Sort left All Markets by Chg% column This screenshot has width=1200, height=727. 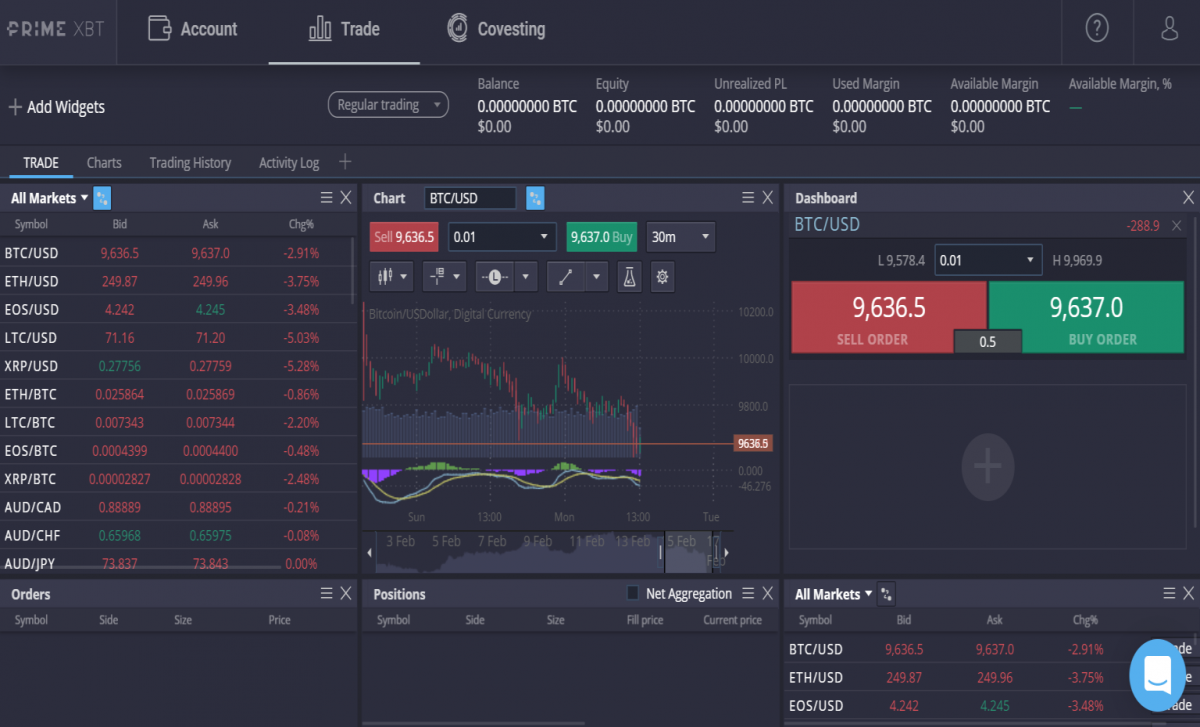pyautogui.click(x=300, y=224)
